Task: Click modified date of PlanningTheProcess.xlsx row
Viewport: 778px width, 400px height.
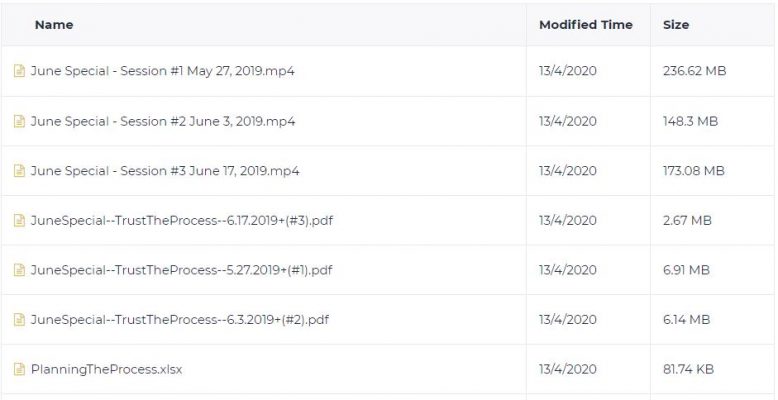Action: [x=568, y=369]
